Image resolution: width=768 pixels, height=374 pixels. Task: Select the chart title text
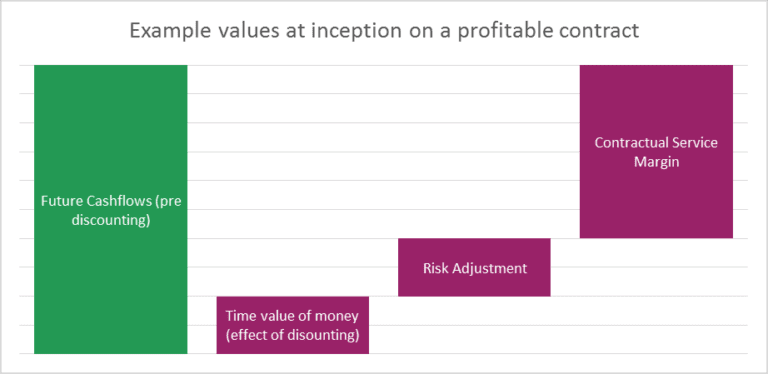(x=384, y=31)
